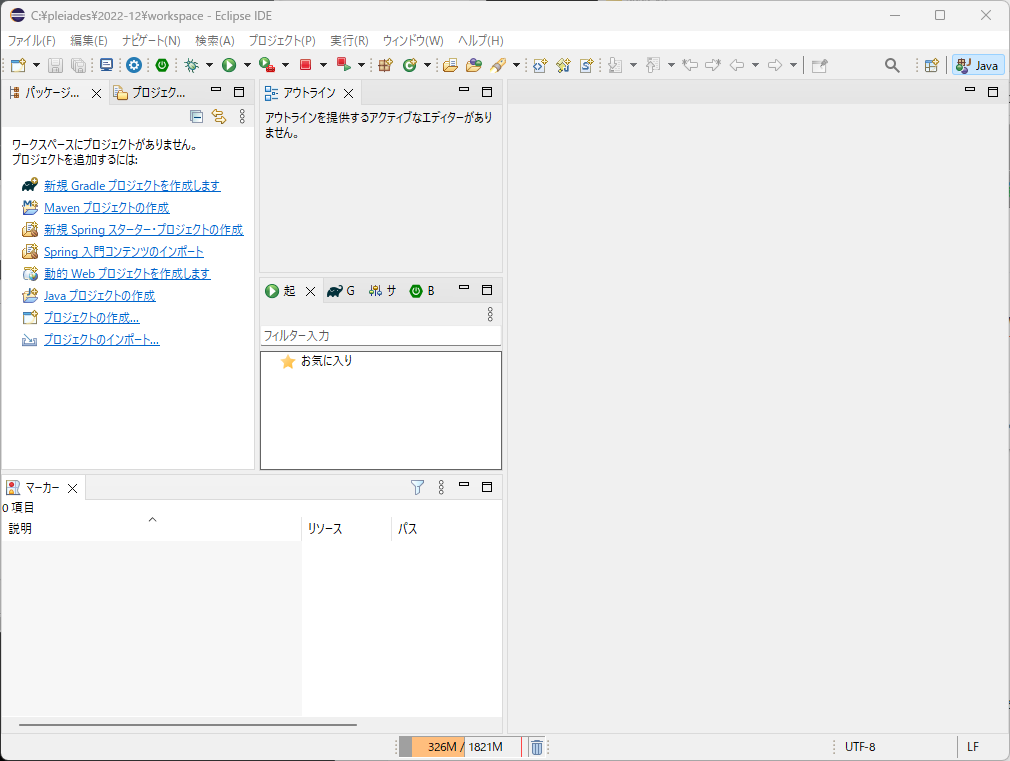This screenshot has width=1010, height=761.
Task: Click the Save All toolbar icon
Action: (x=78, y=65)
